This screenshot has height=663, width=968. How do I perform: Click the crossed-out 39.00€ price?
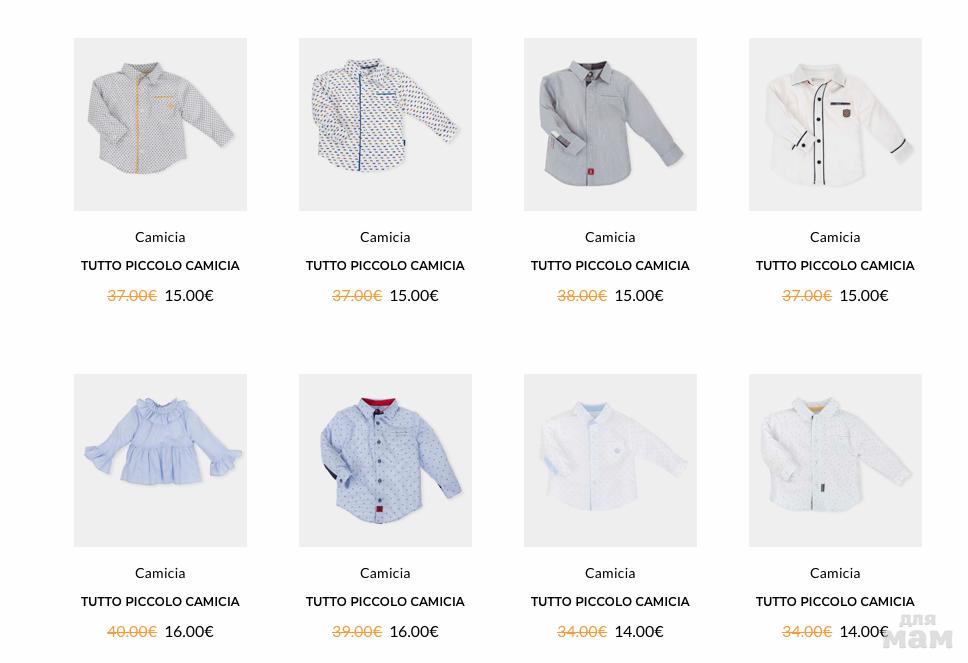[x=357, y=631]
